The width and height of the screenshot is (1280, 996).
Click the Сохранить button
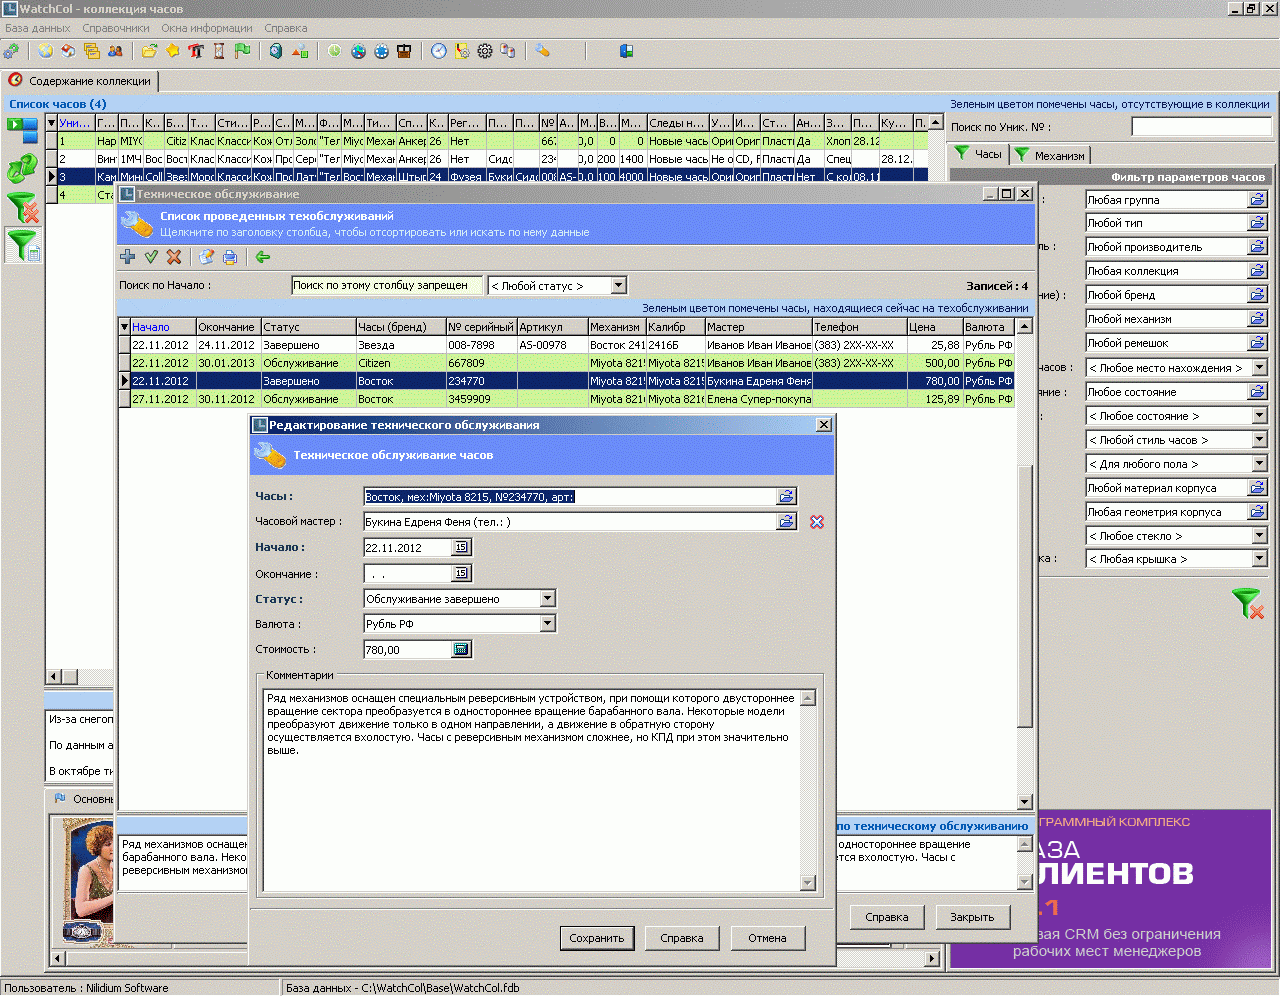[597, 938]
